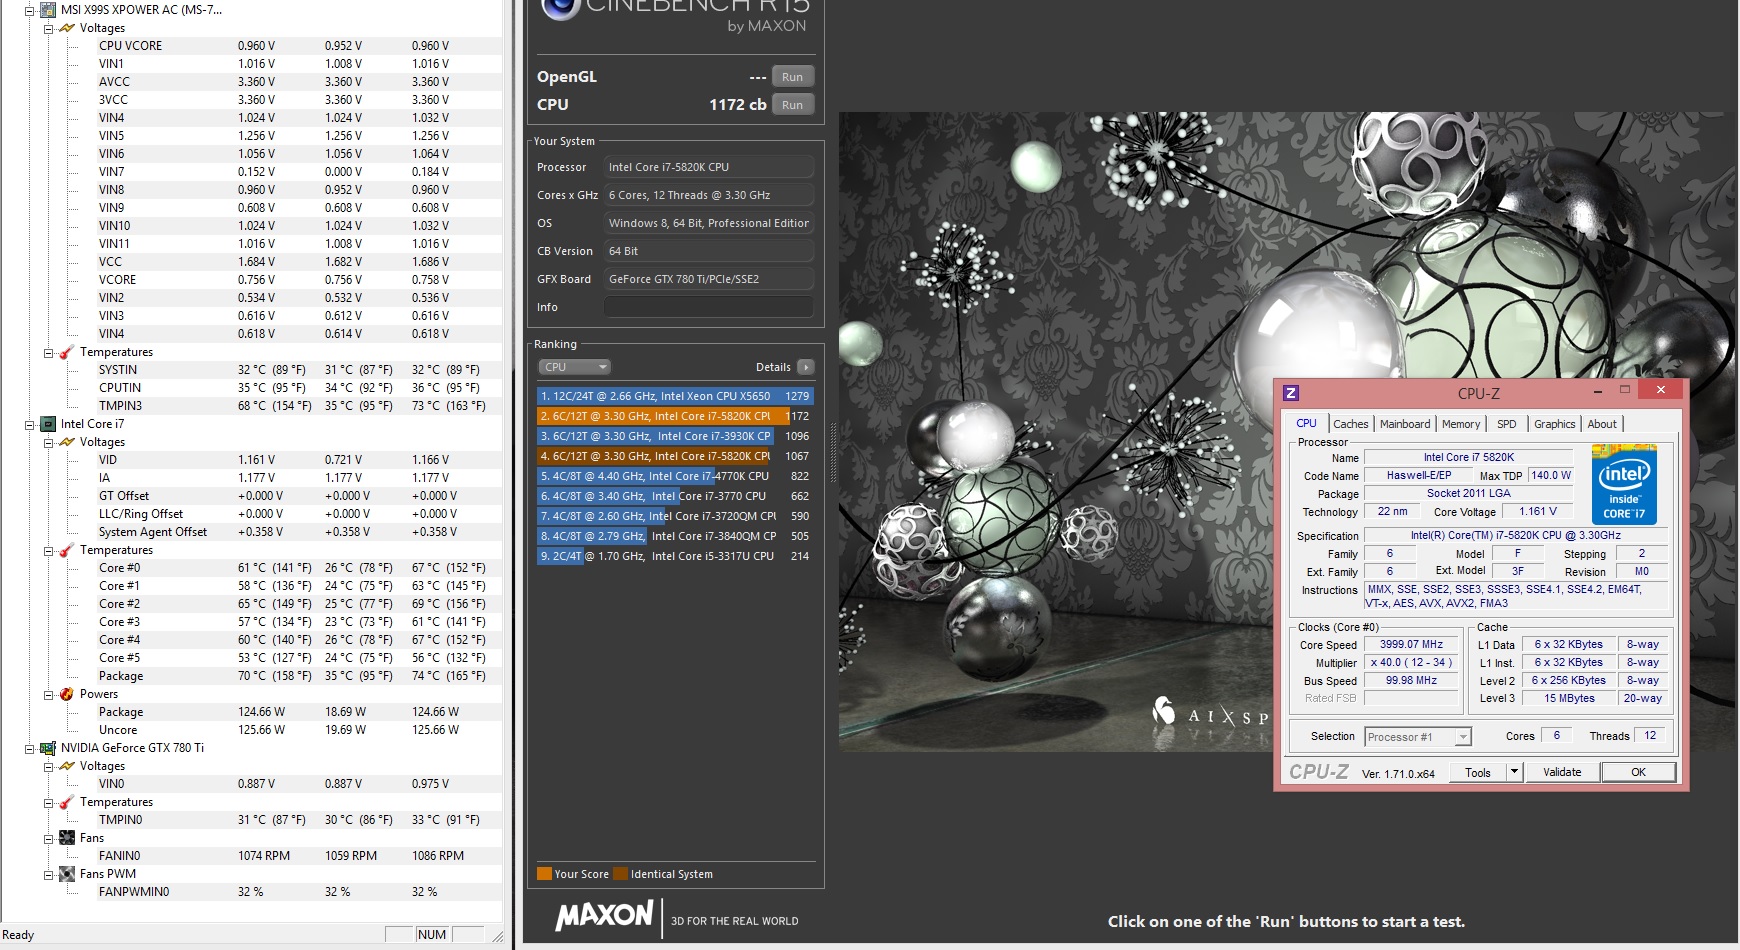Click the Intel Core i7 Voltages icon
Image resolution: width=1740 pixels, height=950 pixels.
click(x=67, y=442)
